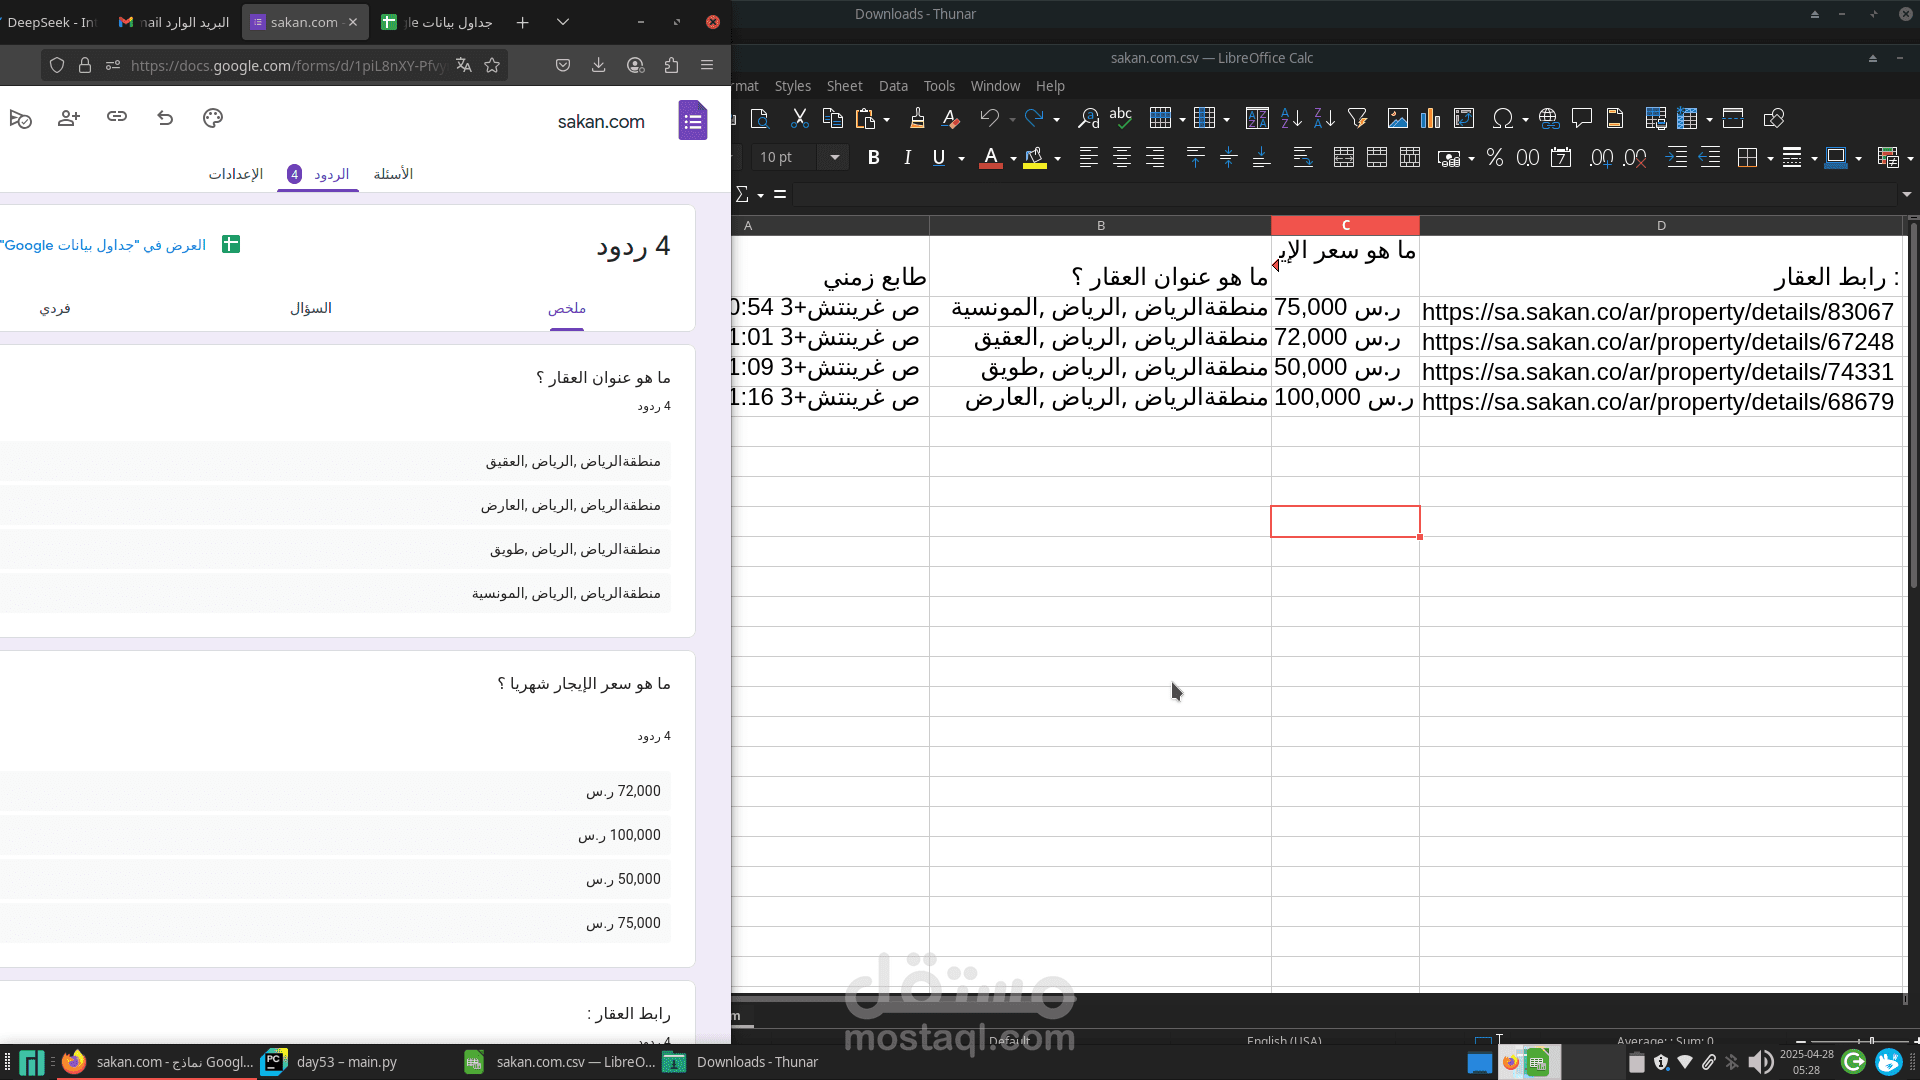Select the column C header
This screenshot has width=1920, height=1080.
pyautogui.click(x=1345, y=225)
